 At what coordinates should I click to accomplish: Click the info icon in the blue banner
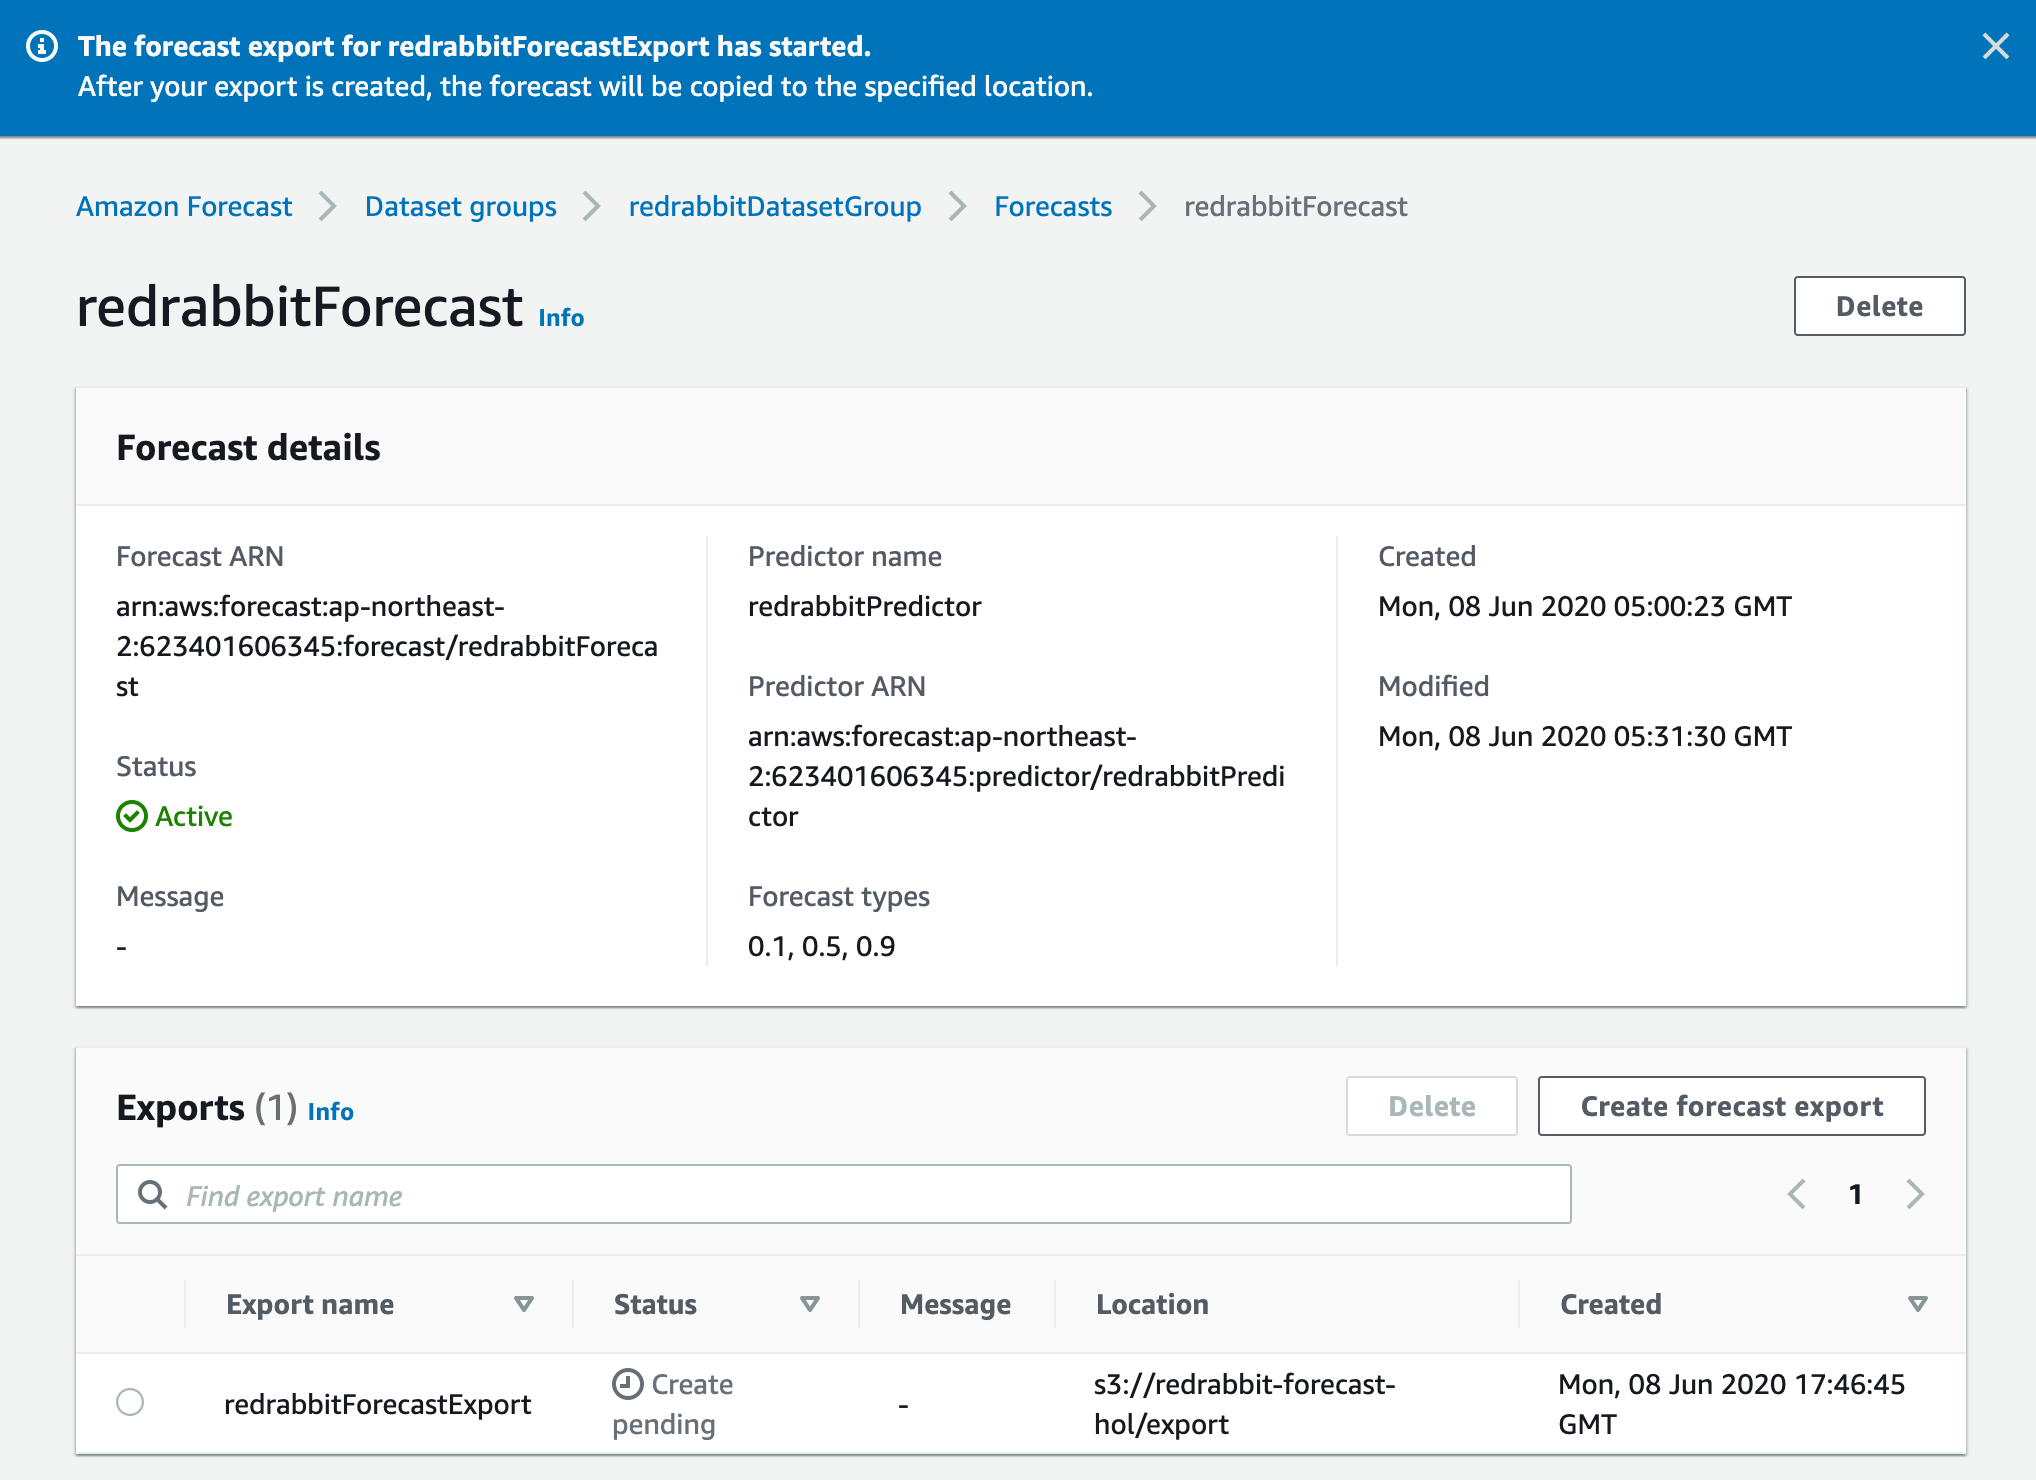coord(42,46)
